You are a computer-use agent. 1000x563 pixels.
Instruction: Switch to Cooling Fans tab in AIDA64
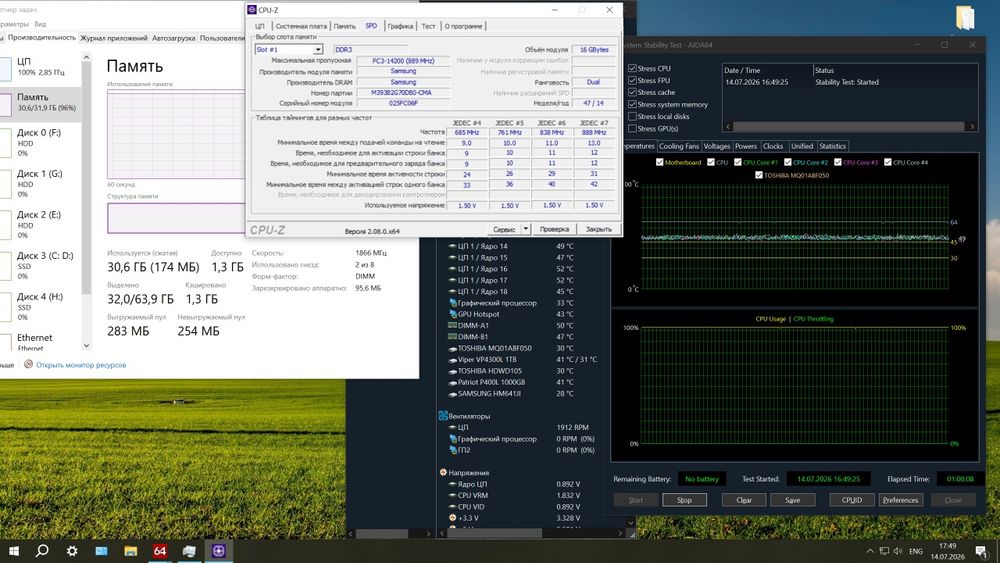679,146
